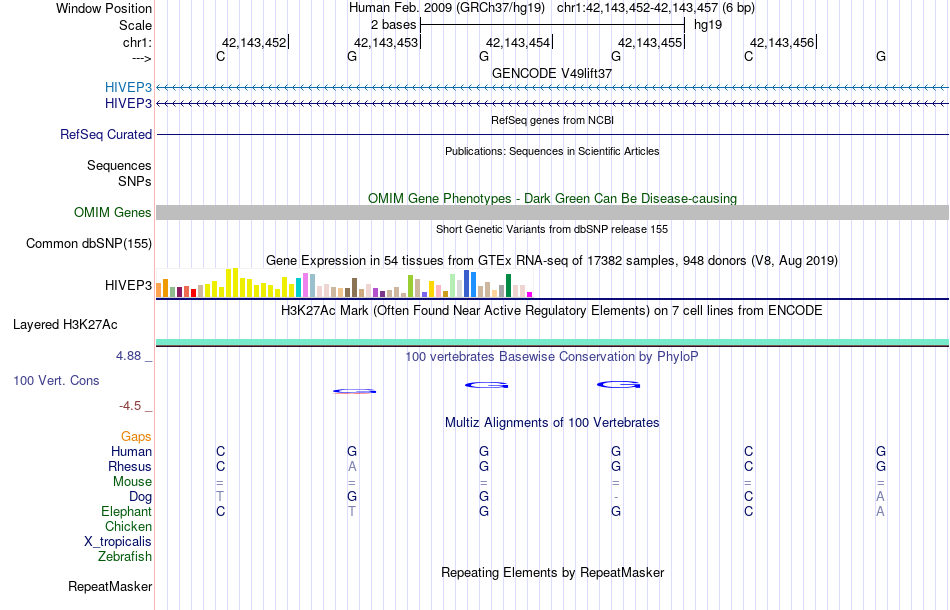The image size is (950, 610).
Task: Click the Common dbSNP(155) track label
Action: coord(88,244)
